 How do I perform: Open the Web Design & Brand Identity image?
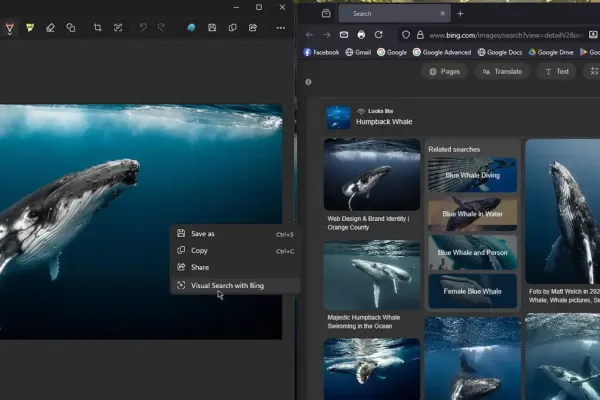372,175
